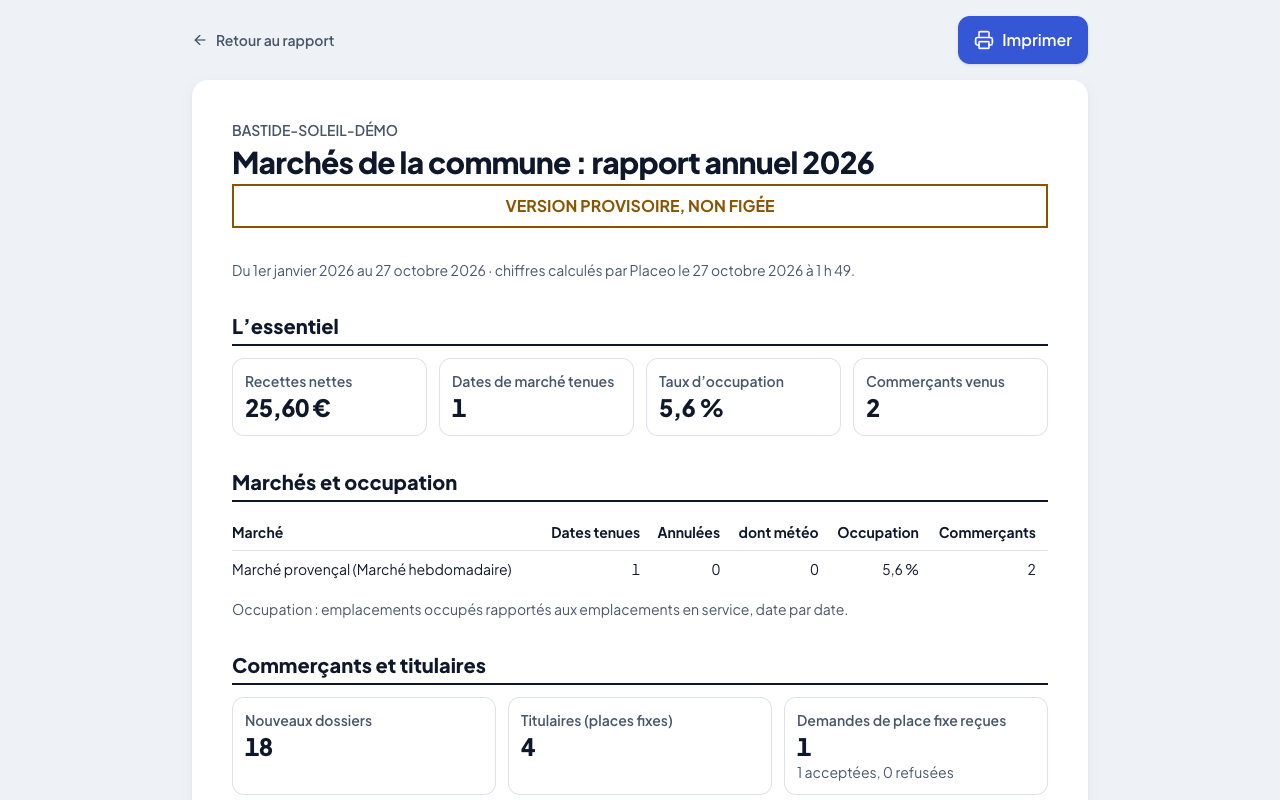Click the Commerçants column header
Image resolution: width=1280 pixels, height=800 pixels.
(x=987, y=533)
